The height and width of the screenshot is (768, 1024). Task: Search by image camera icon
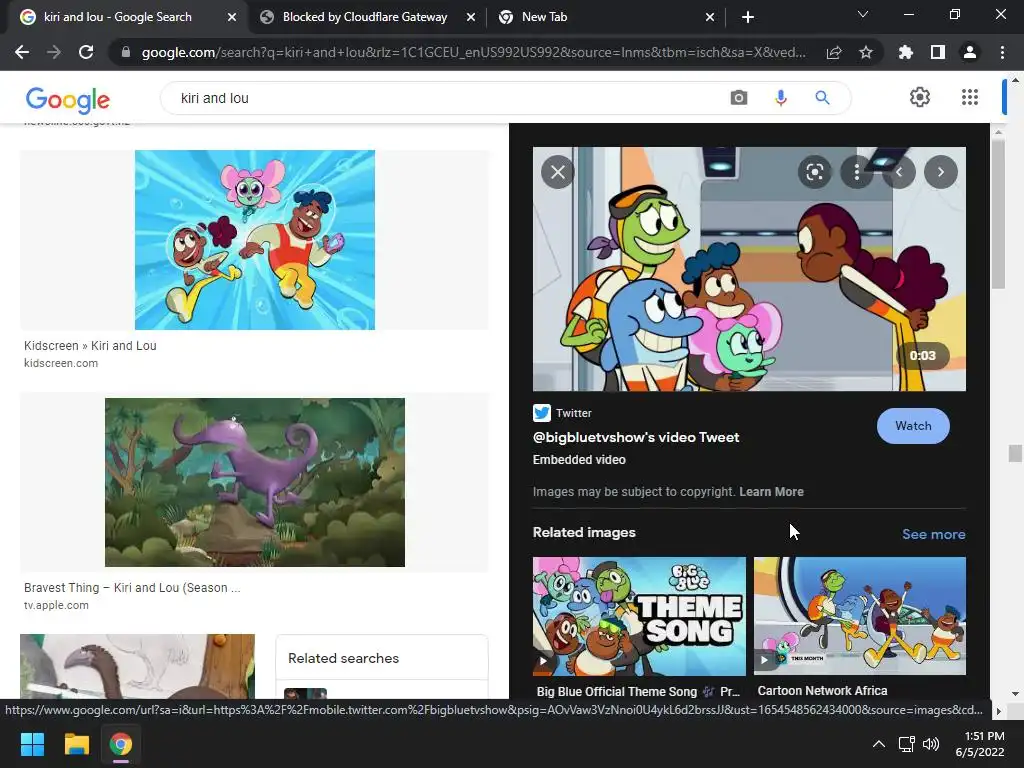pos(739,98)
